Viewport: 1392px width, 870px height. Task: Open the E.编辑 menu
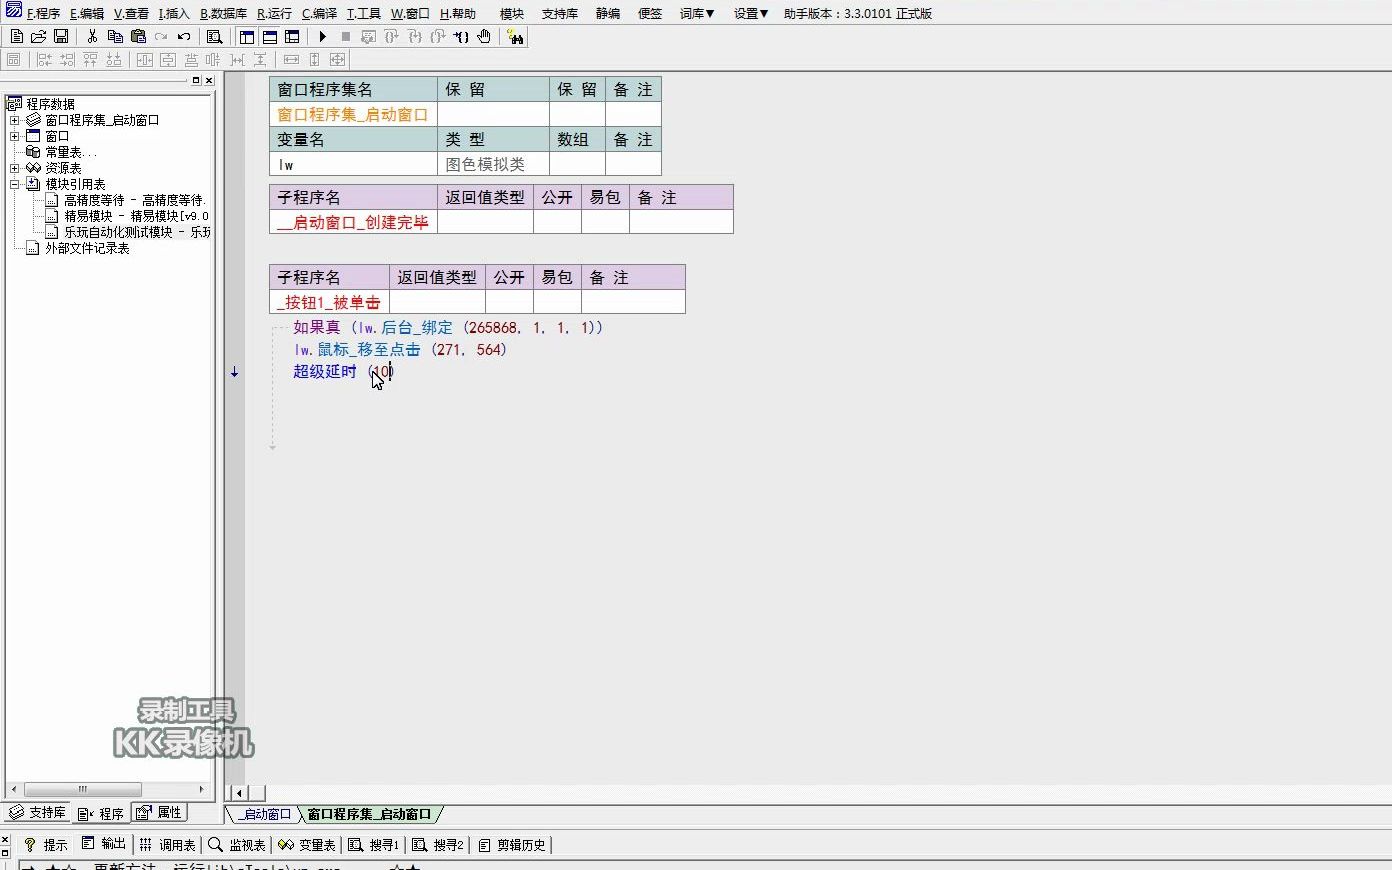pos(87,14)
